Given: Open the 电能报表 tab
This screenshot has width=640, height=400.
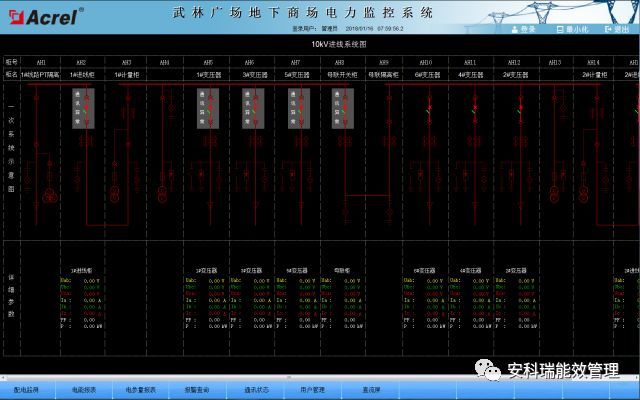Looking at the screenshot, I should (83, 389).
